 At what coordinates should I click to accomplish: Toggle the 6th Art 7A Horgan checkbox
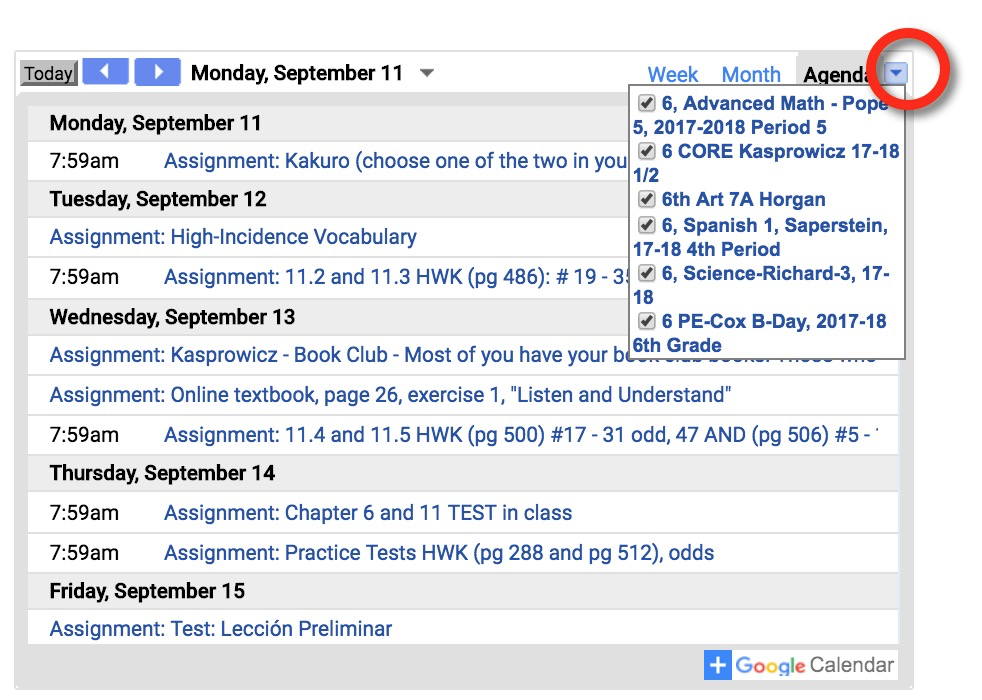point(647,199)
